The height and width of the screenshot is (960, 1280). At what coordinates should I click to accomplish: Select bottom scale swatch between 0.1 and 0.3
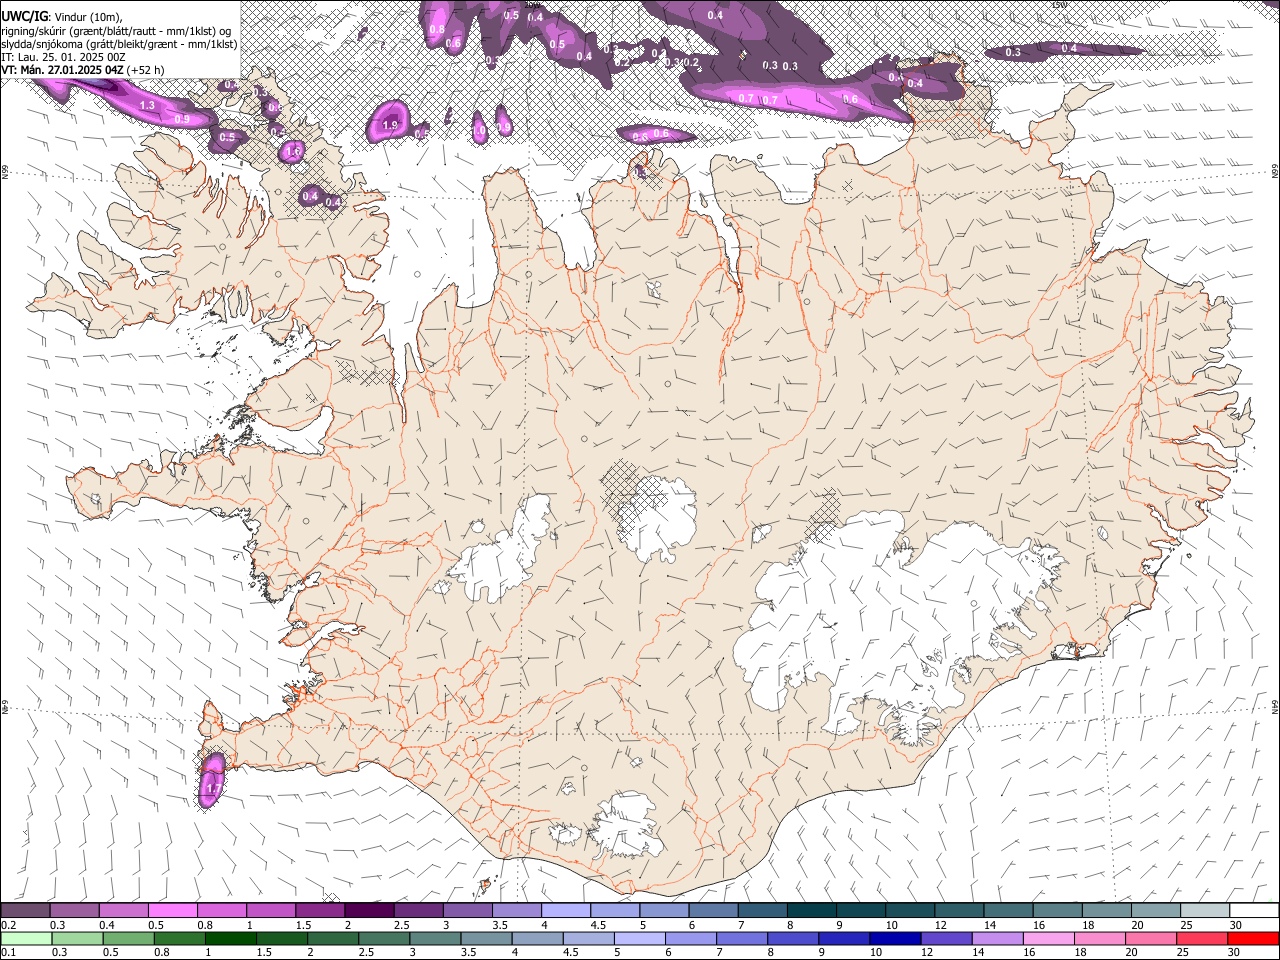click(x=25, y=938)
